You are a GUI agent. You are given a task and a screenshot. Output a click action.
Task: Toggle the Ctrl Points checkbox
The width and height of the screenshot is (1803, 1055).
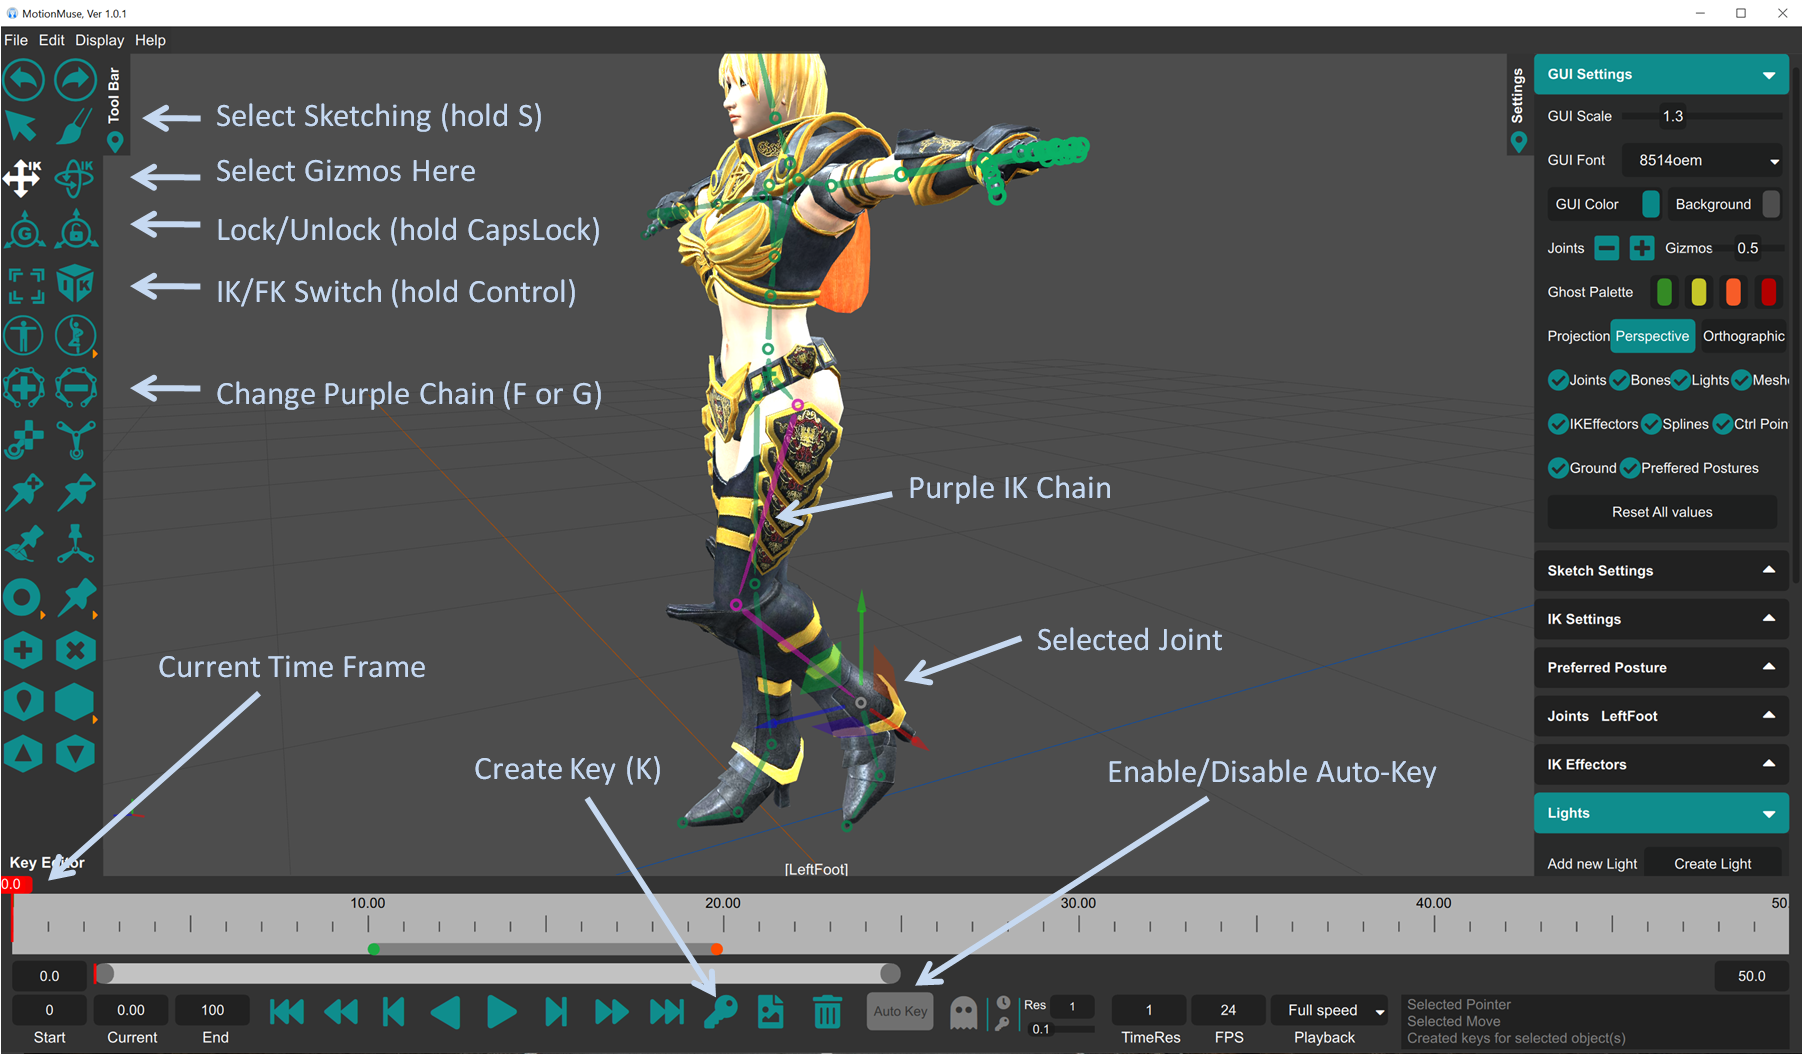1723,424
